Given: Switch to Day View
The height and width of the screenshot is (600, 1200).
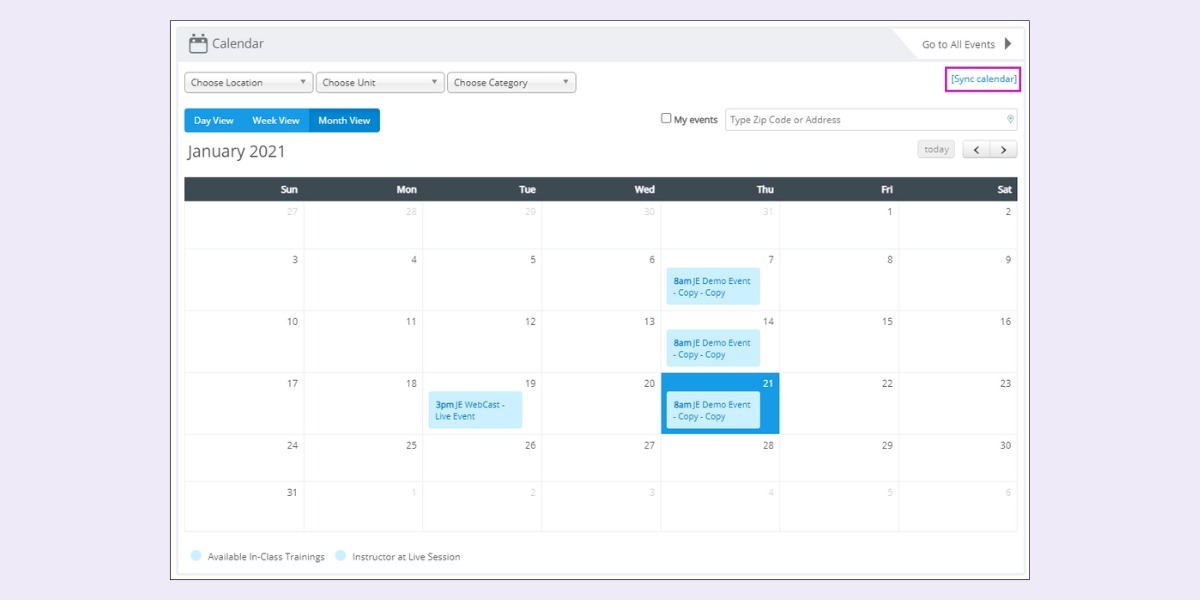Looking at the screenshot, I should pyautogui.click(x=213, y=120).
